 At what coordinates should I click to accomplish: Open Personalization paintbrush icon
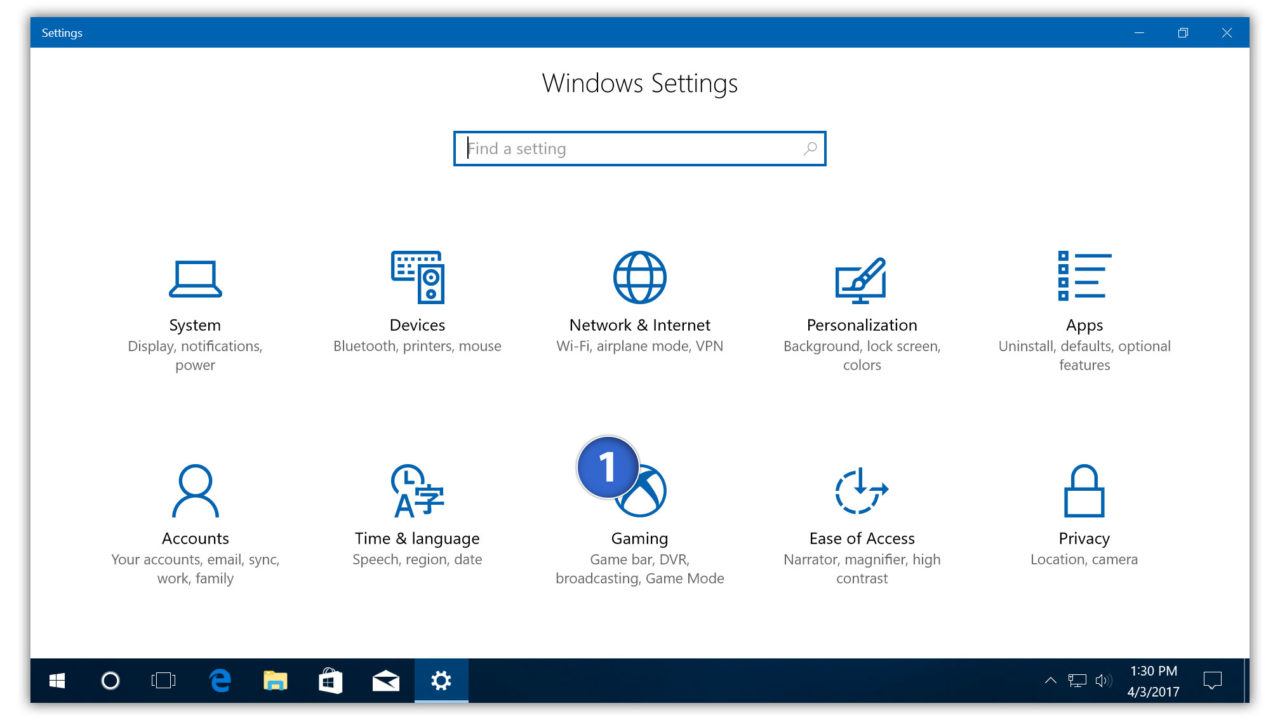[861, 281]
